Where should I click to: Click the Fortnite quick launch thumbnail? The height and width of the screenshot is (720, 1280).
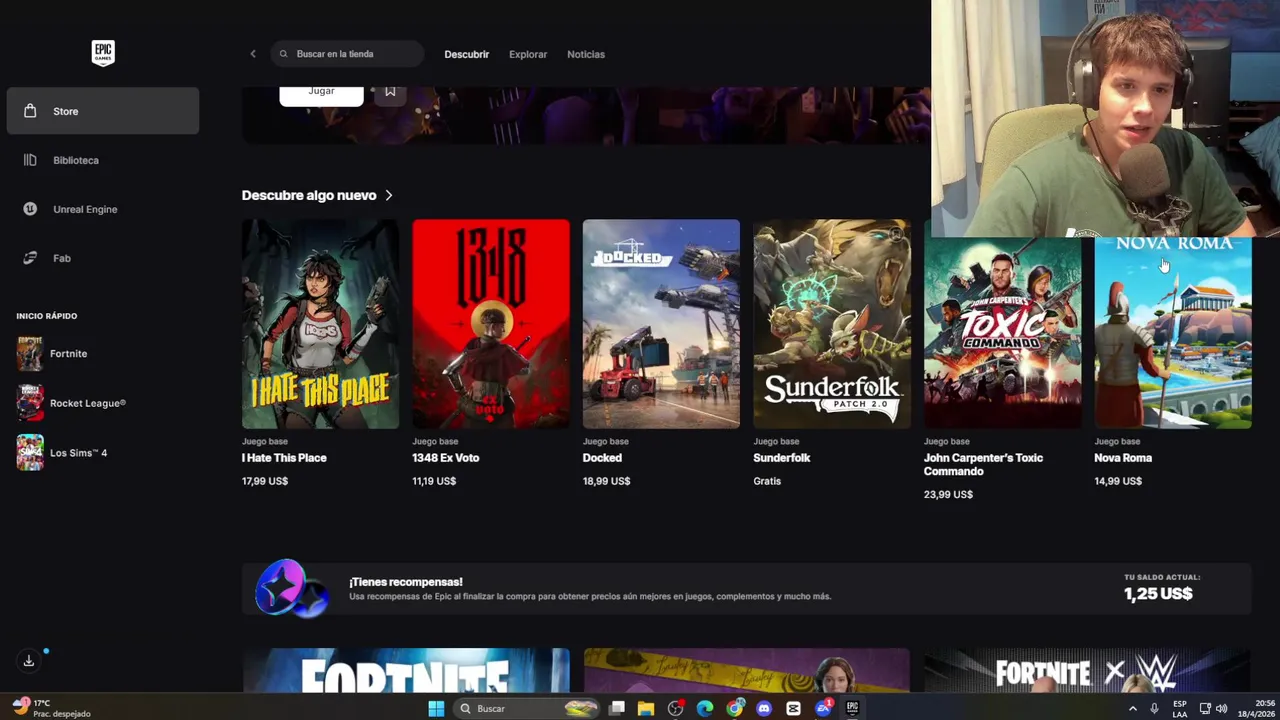coord(30,354)
